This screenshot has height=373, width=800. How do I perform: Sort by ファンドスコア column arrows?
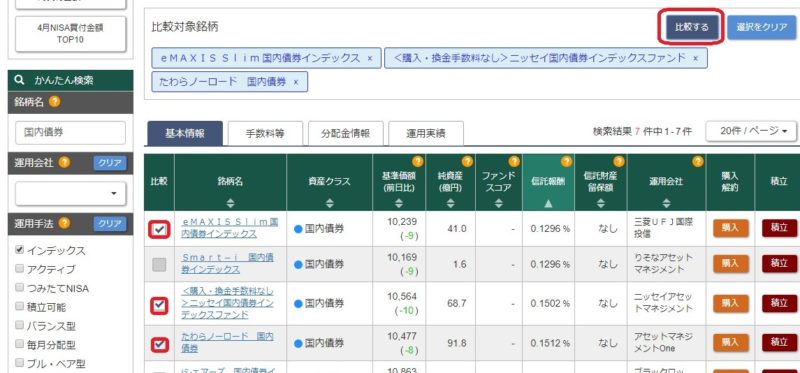498,203
